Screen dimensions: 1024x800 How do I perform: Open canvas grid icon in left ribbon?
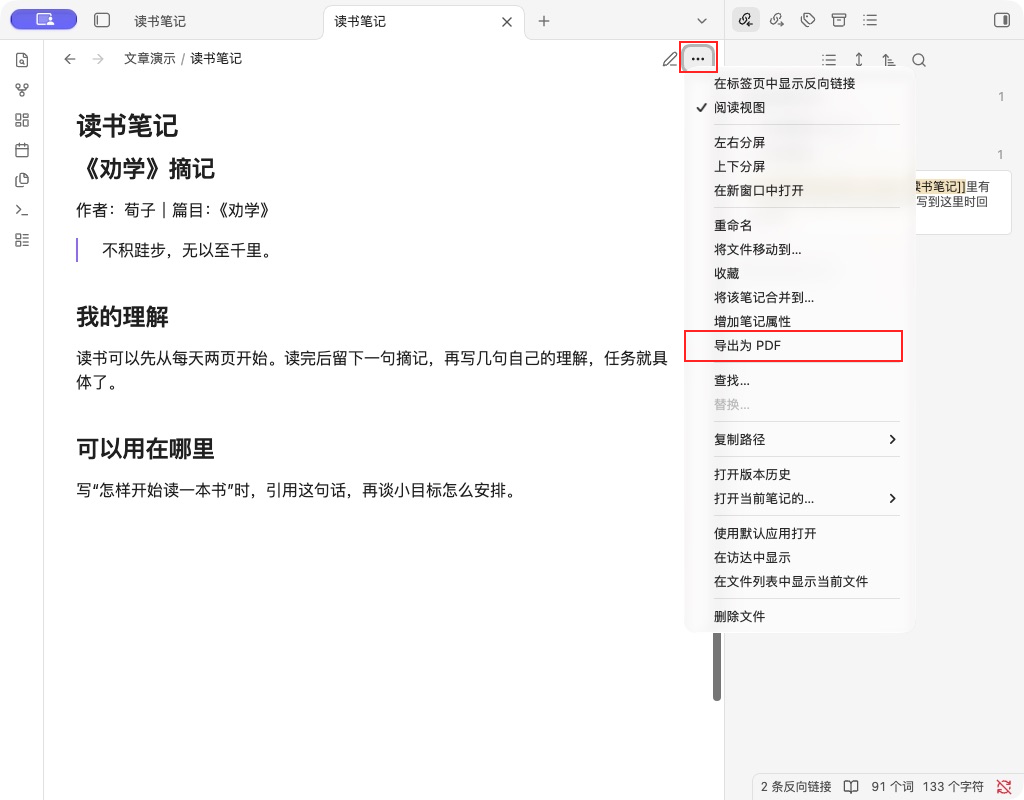pyautogui.click(x=22, y=120)
